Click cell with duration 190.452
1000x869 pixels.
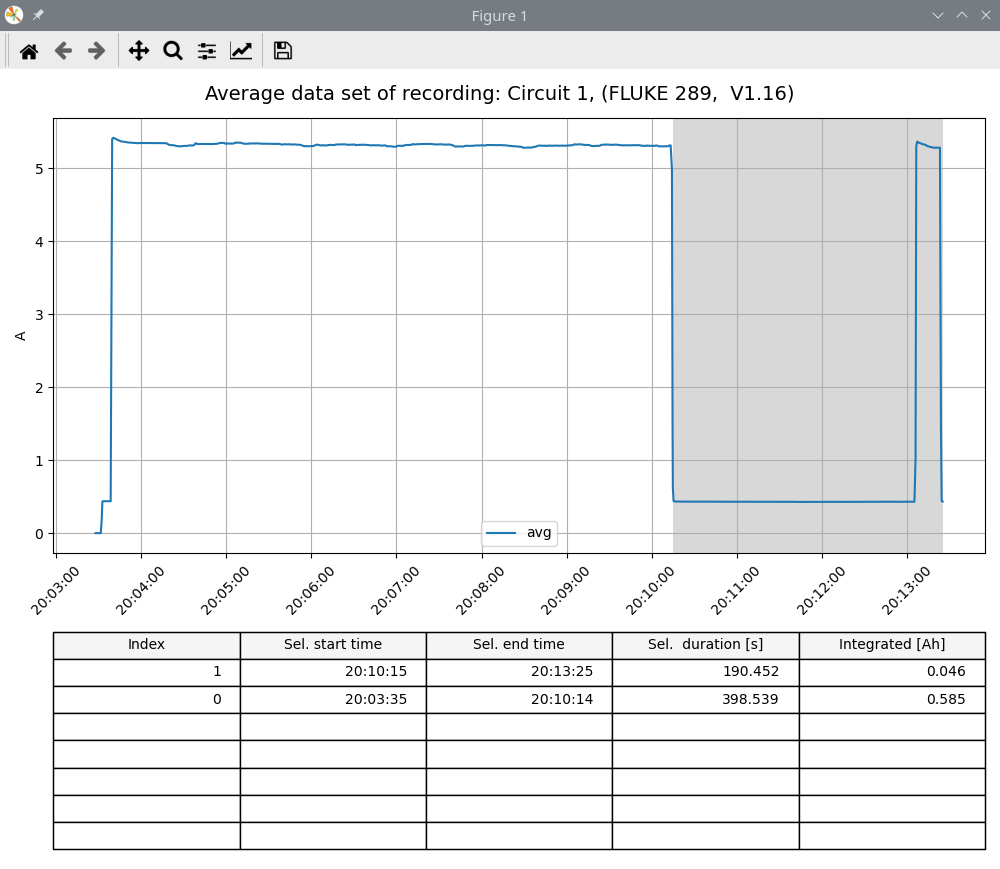click(705, 672)
